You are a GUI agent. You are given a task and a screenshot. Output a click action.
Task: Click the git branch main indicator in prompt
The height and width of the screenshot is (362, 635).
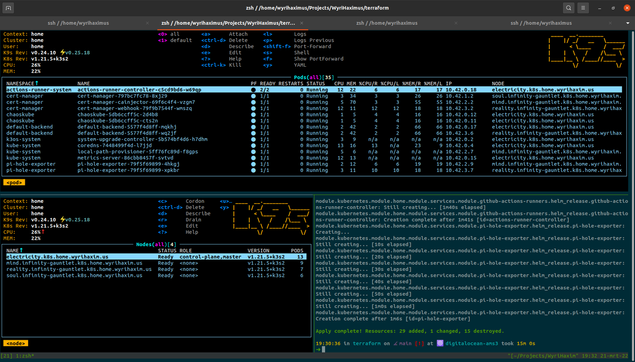[403, 343]
